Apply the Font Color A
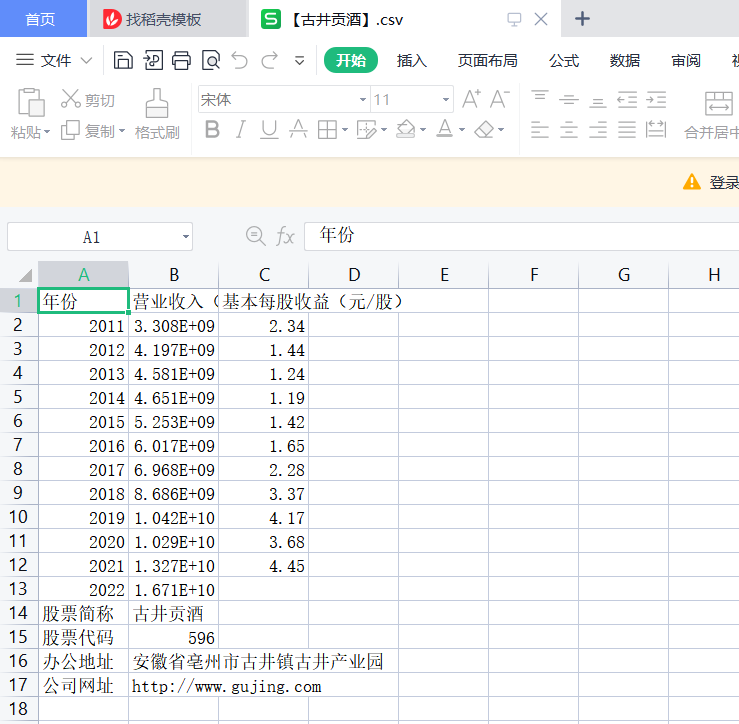Image resolution: width=739 pixels, height=724 pixels. pos(444,129)
